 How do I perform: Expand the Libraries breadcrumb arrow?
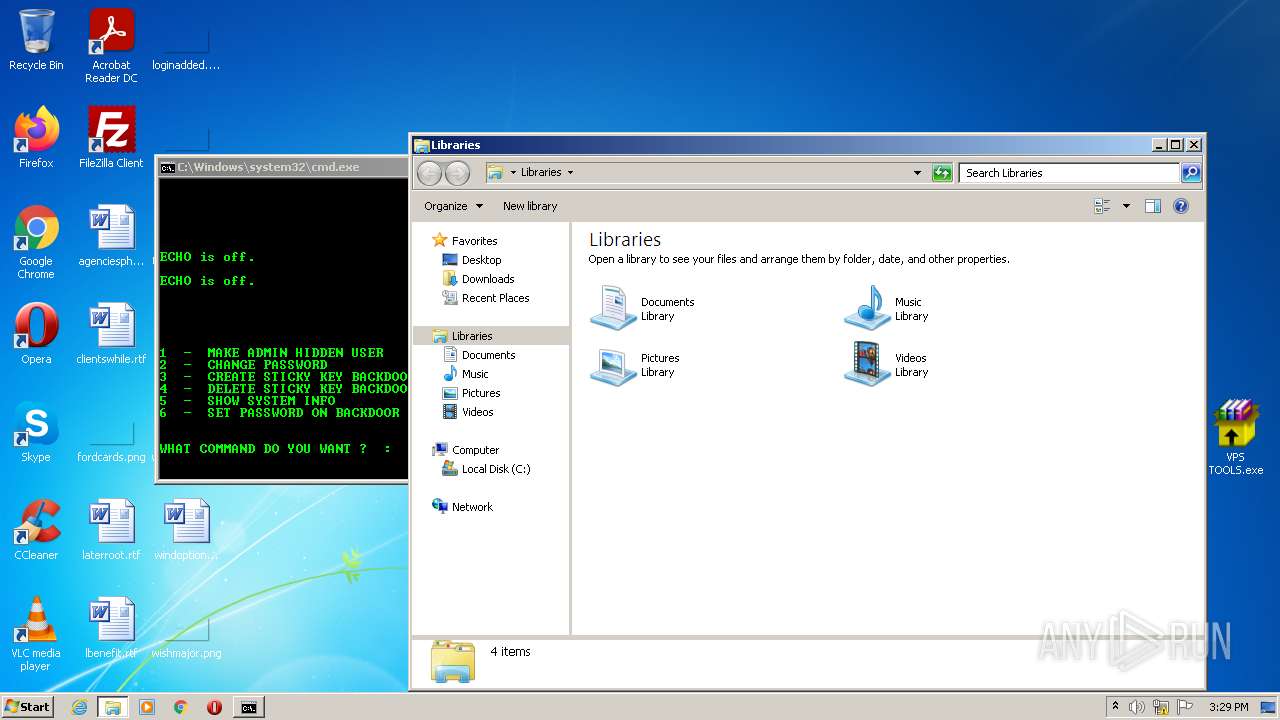point(570,173)
